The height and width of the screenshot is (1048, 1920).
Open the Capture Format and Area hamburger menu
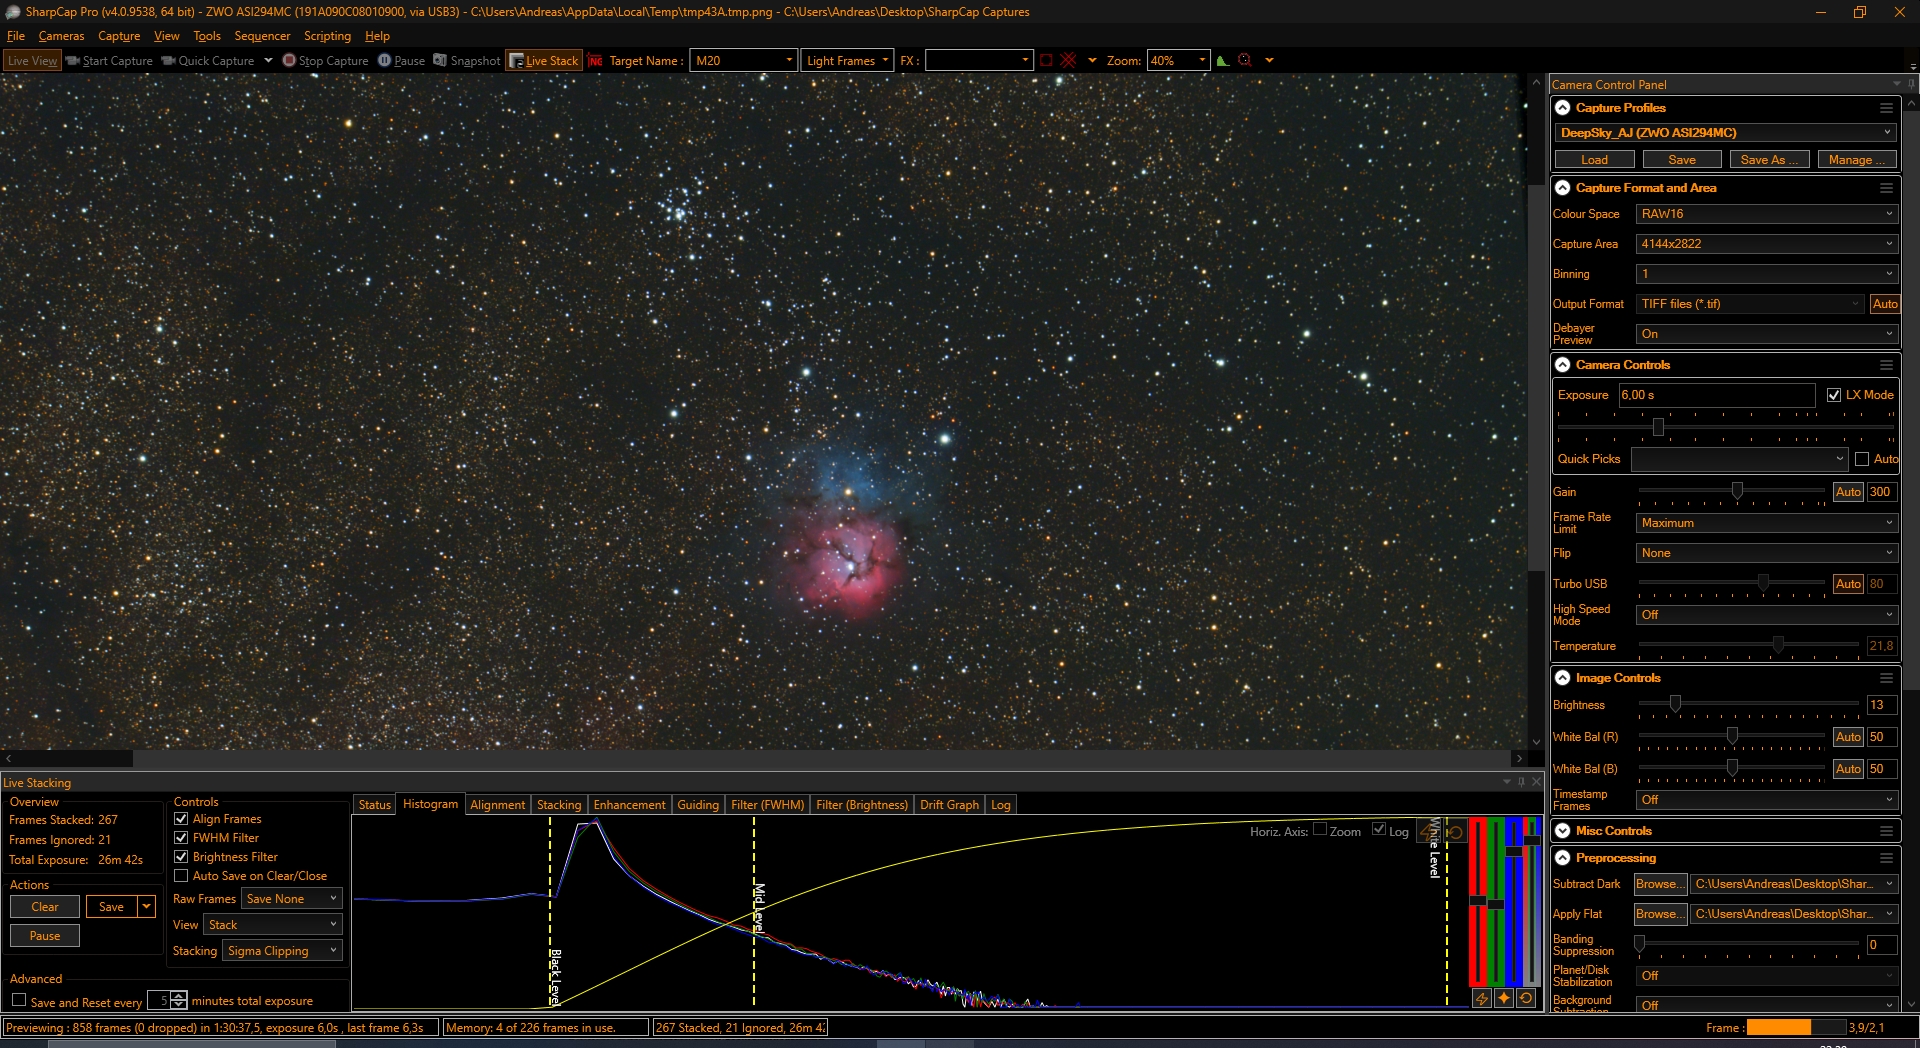1886,188
